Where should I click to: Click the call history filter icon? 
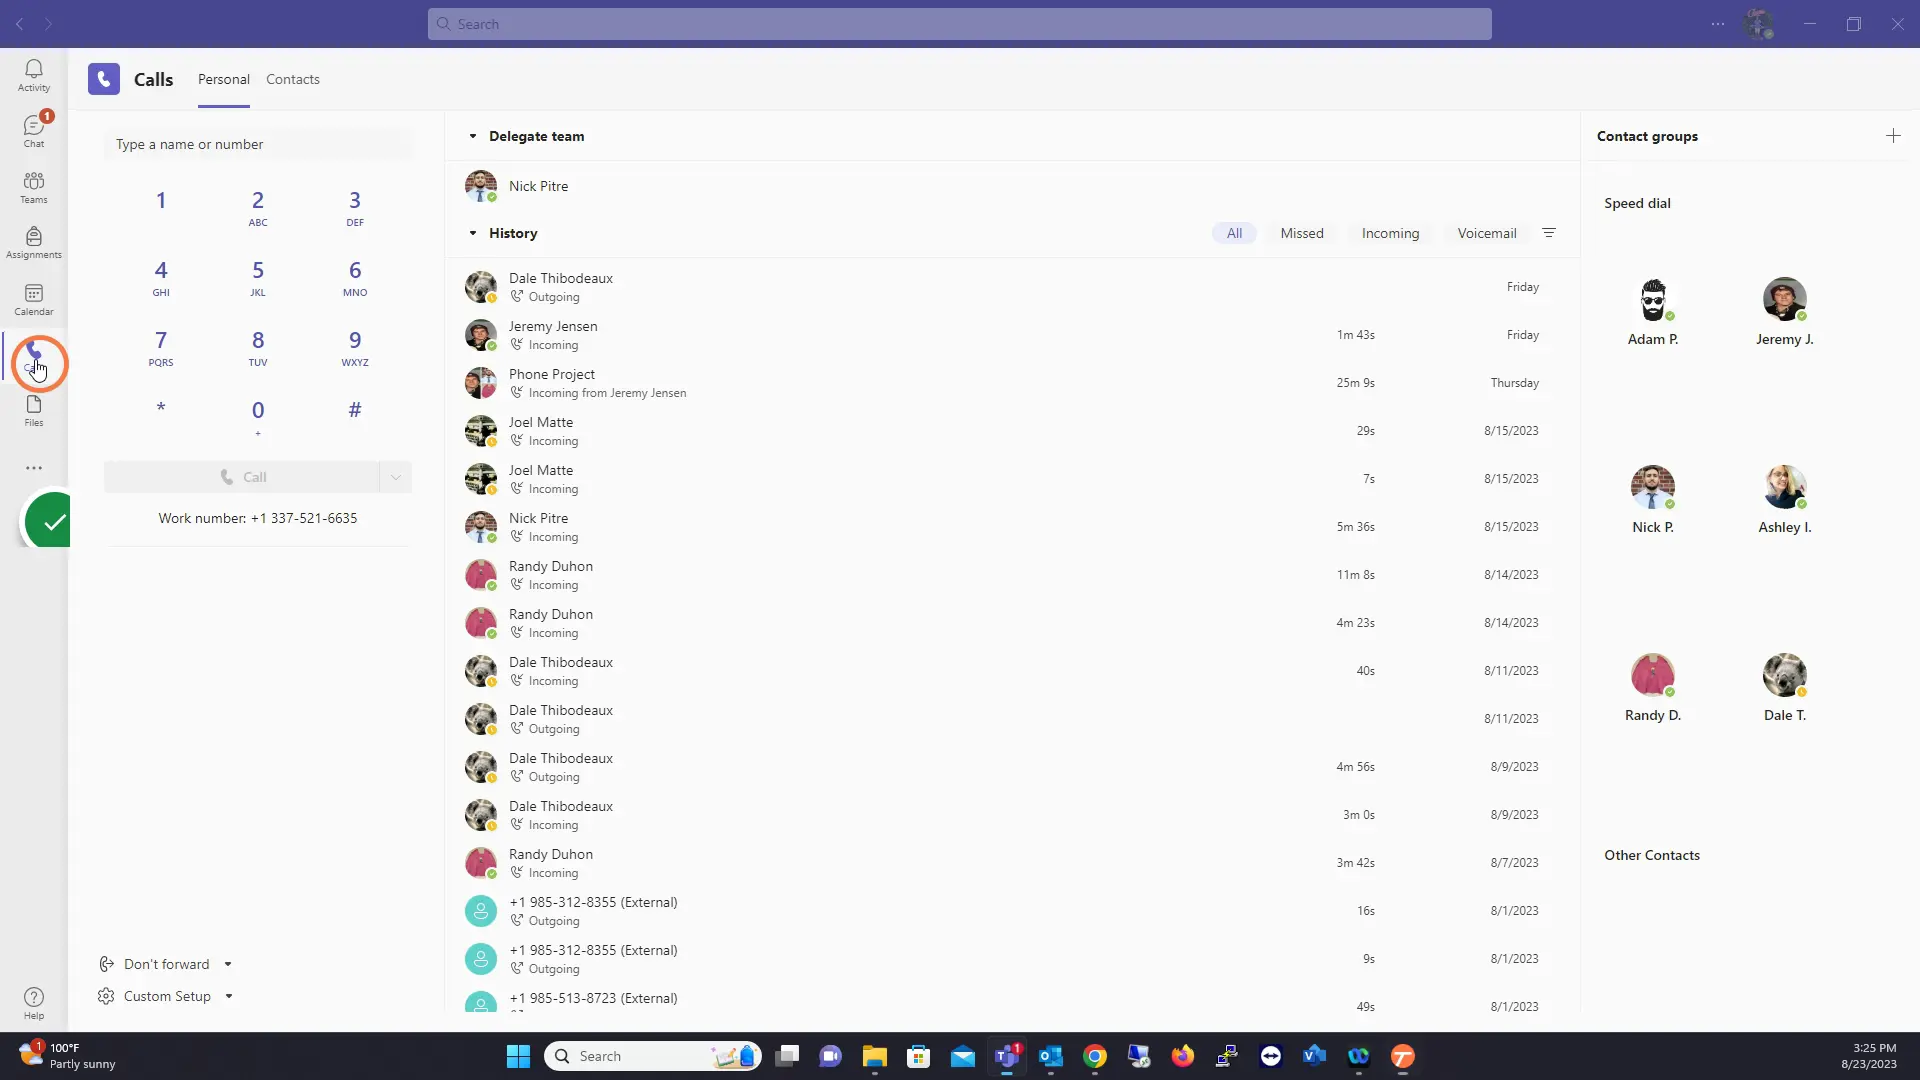point(1549,233)
